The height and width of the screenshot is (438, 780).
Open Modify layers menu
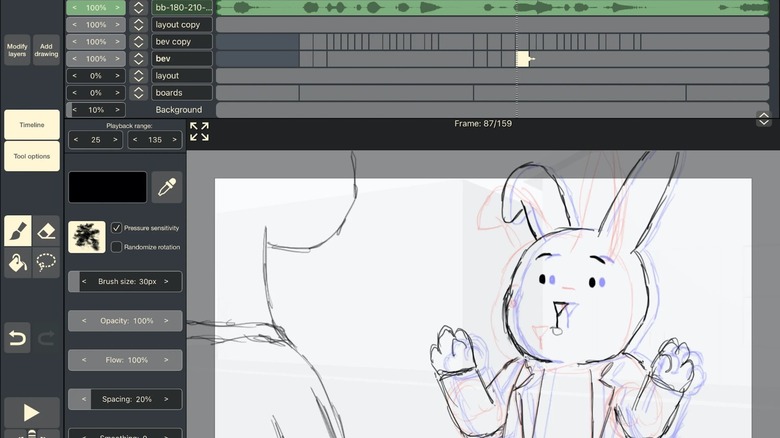click(x=17, y=50)
